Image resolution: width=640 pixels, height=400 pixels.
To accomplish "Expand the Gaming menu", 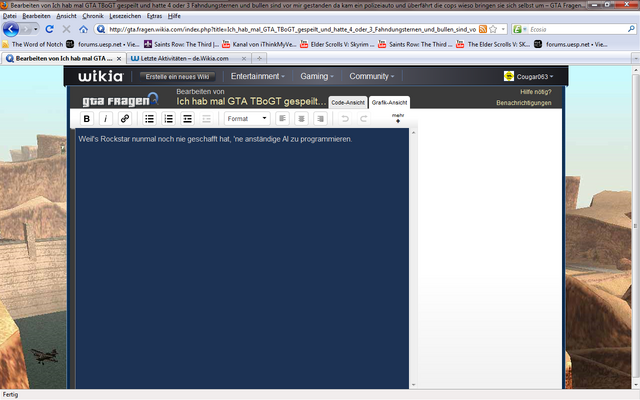I will coord(317,76).
